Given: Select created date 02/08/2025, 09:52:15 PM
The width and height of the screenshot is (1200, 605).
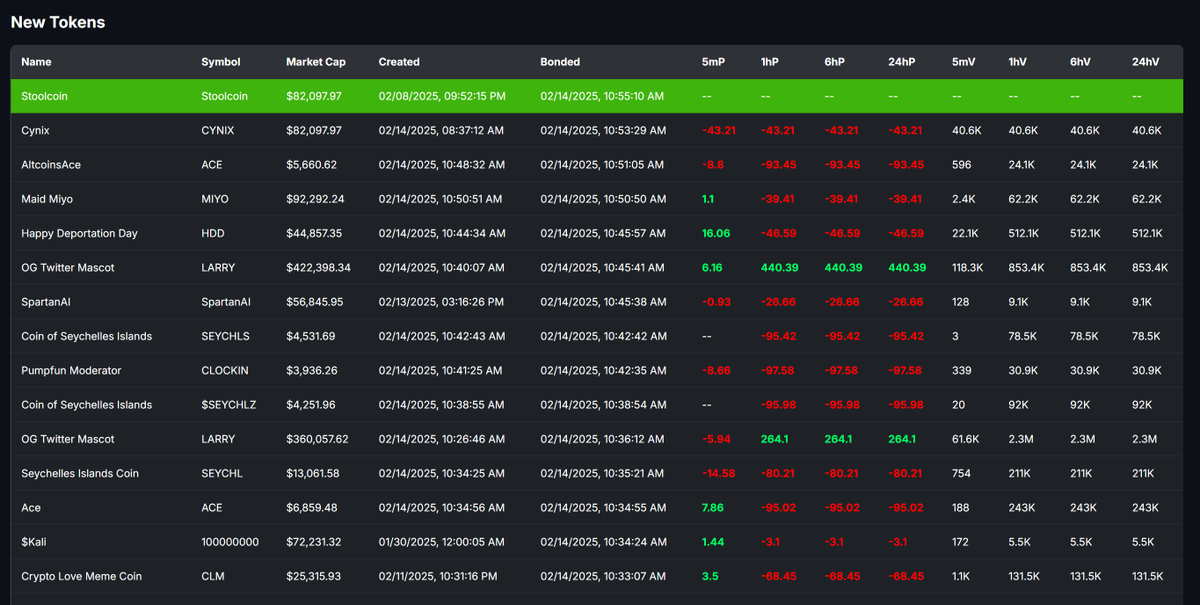Looking at the screenshot, I should coord(441,96).
